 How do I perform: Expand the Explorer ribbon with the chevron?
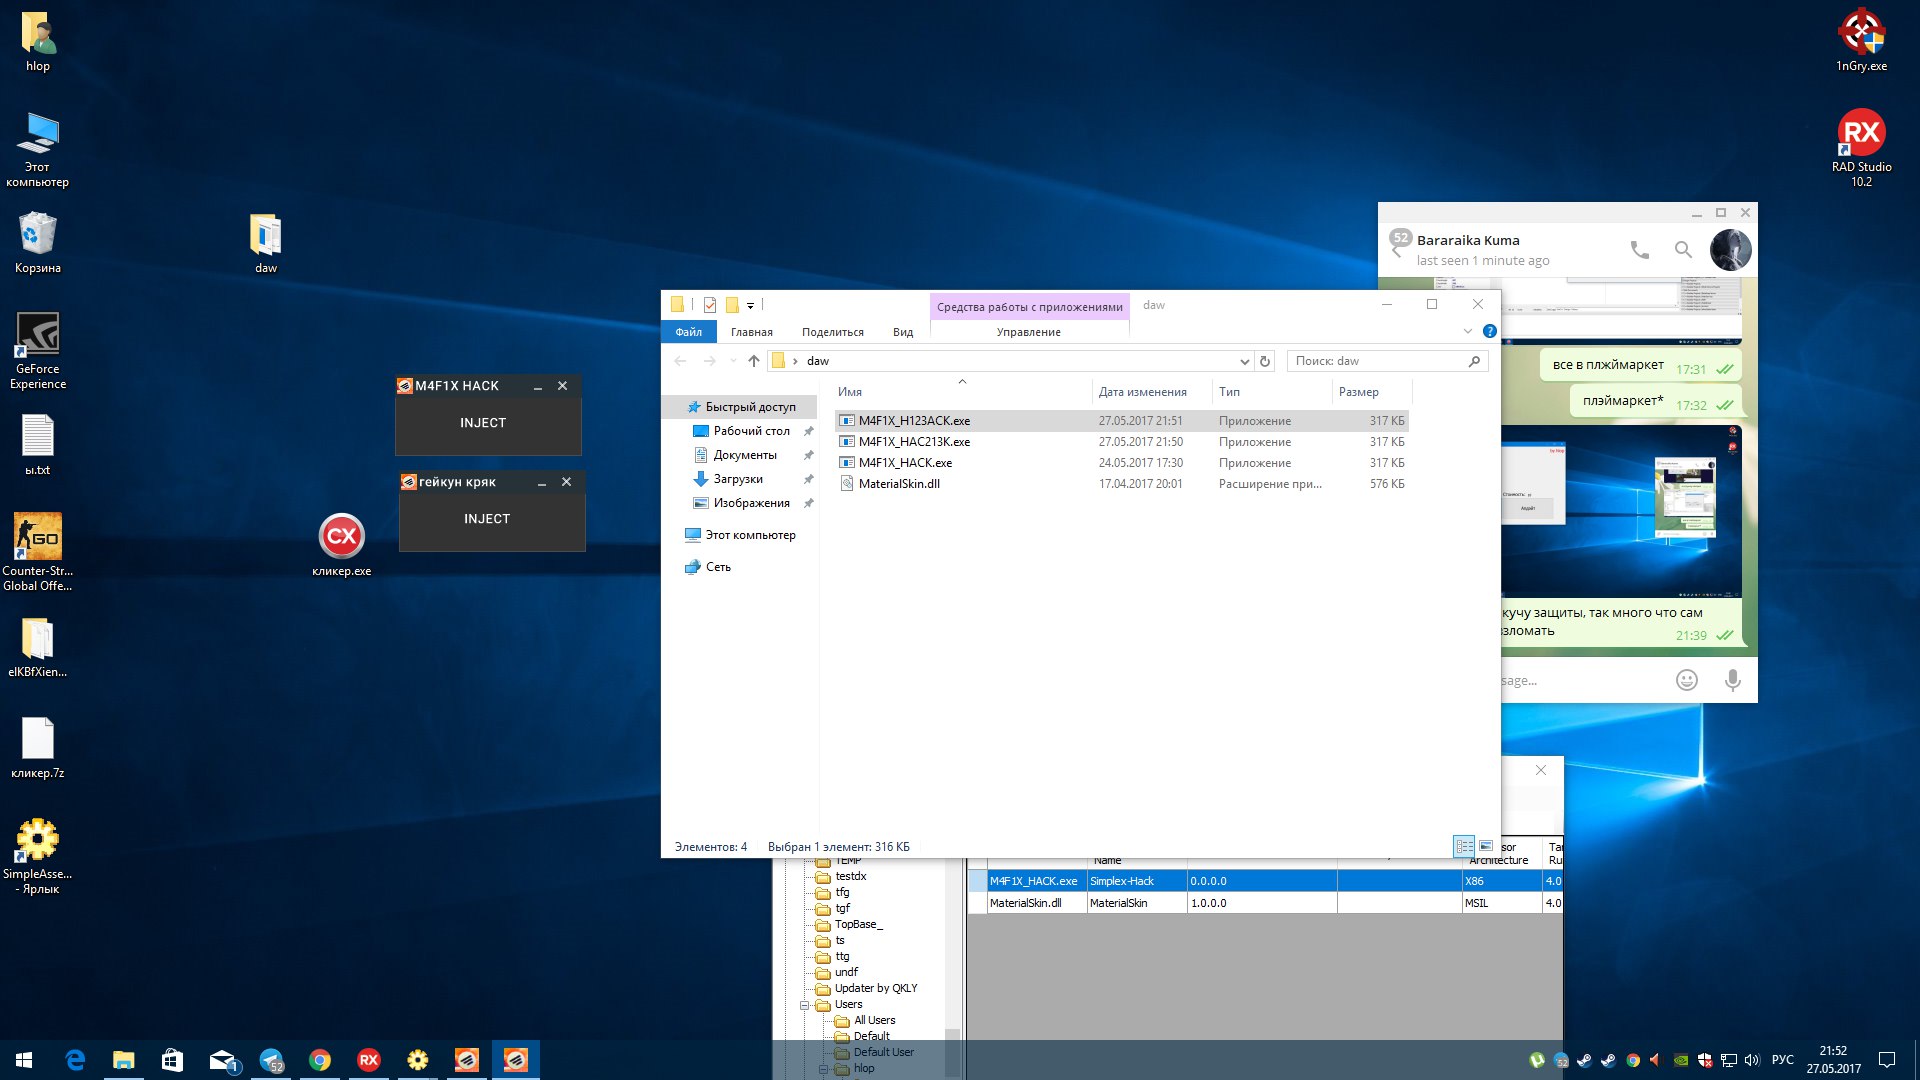[1468, 331]
